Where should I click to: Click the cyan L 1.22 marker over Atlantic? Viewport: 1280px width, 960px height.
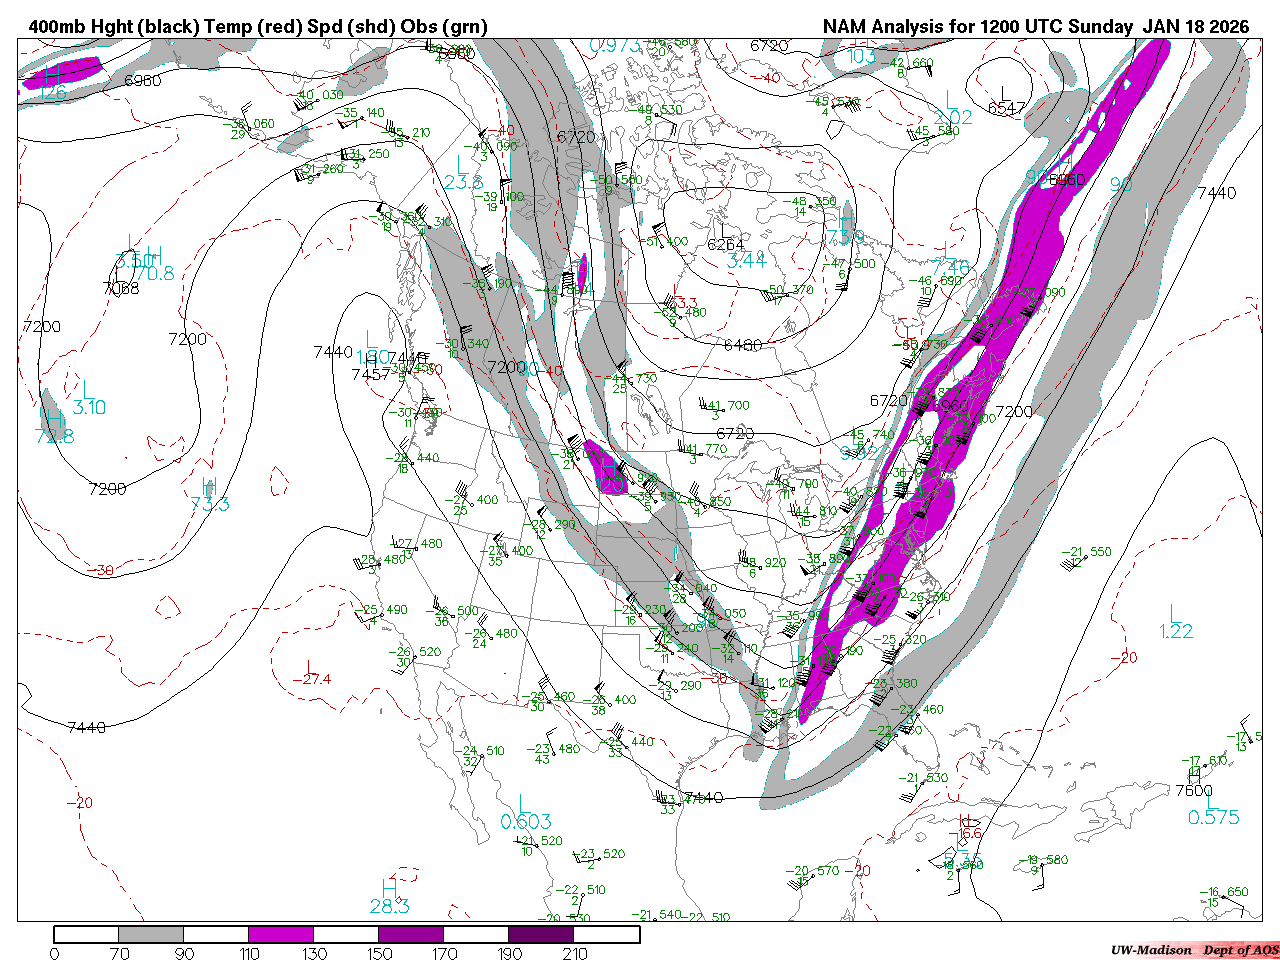pos(1177,622)
